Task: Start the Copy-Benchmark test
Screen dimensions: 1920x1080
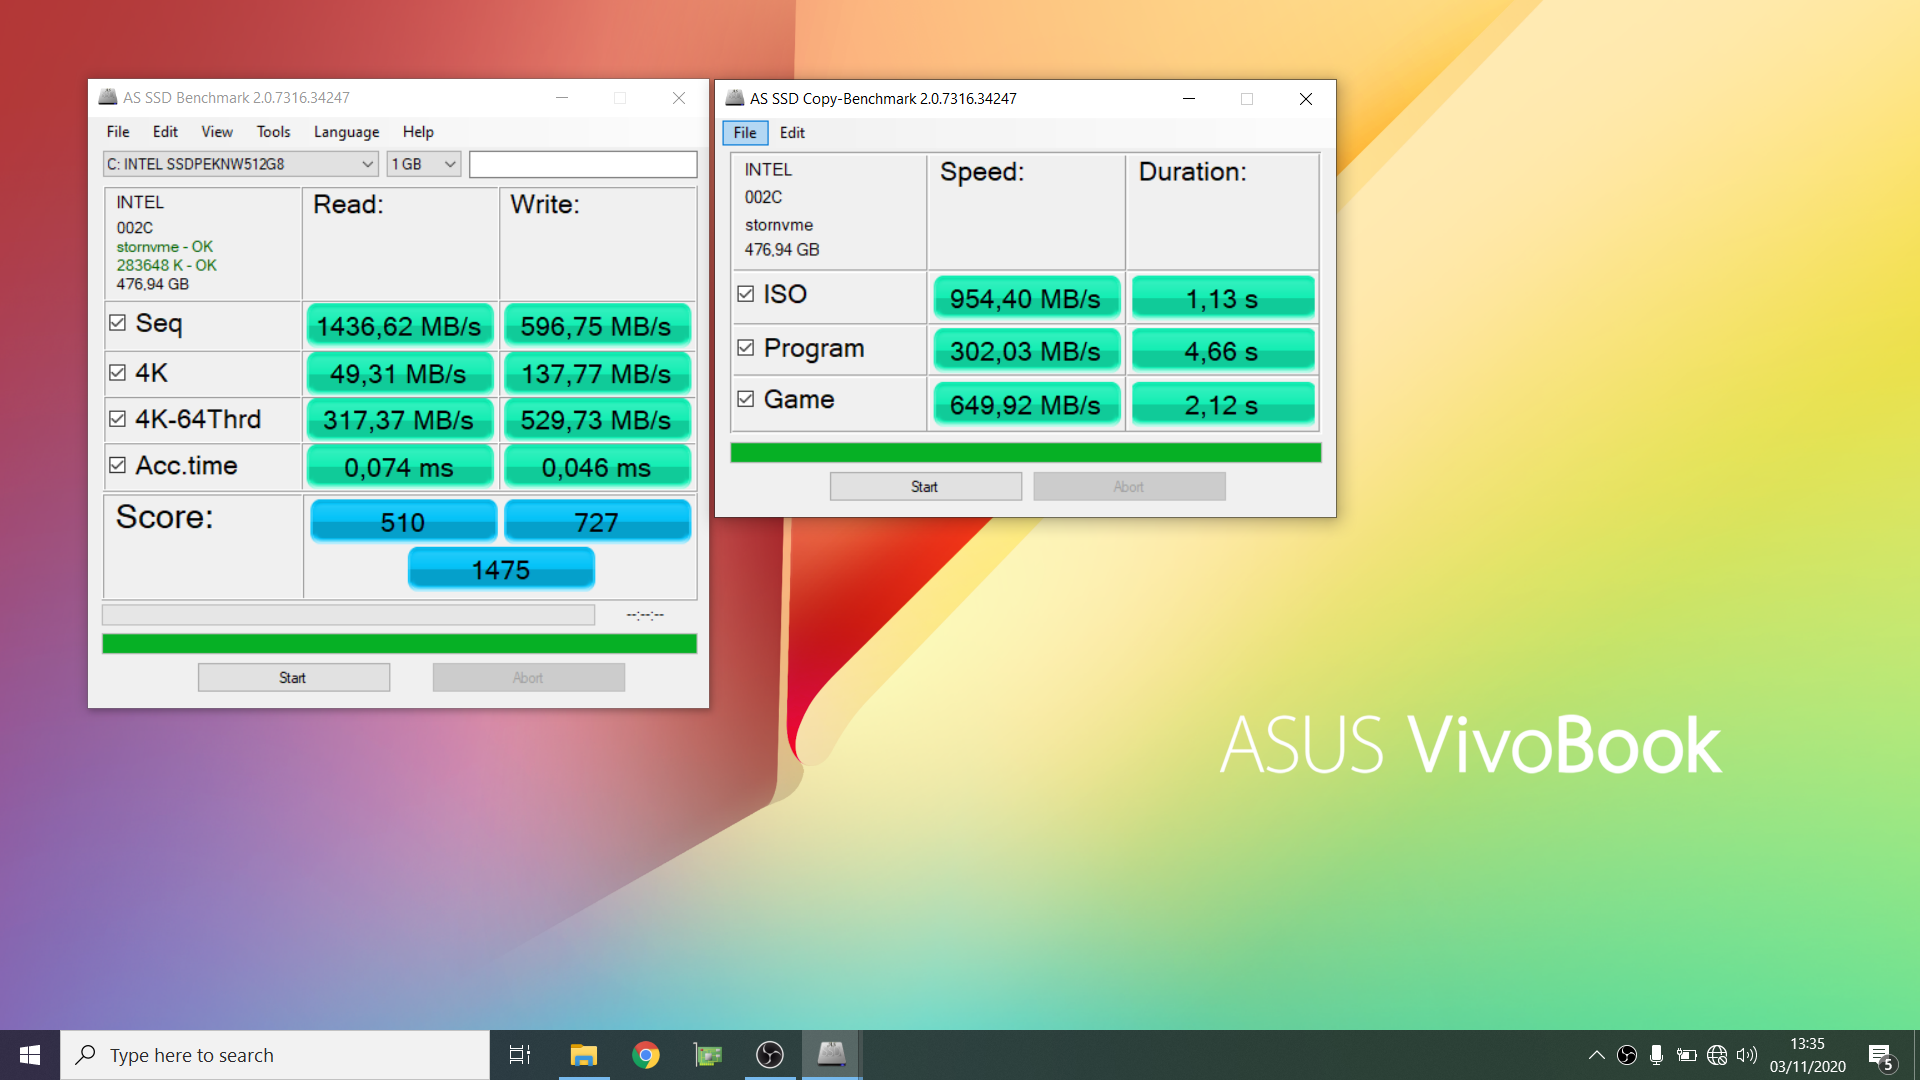Action: [x=925, y=487]
